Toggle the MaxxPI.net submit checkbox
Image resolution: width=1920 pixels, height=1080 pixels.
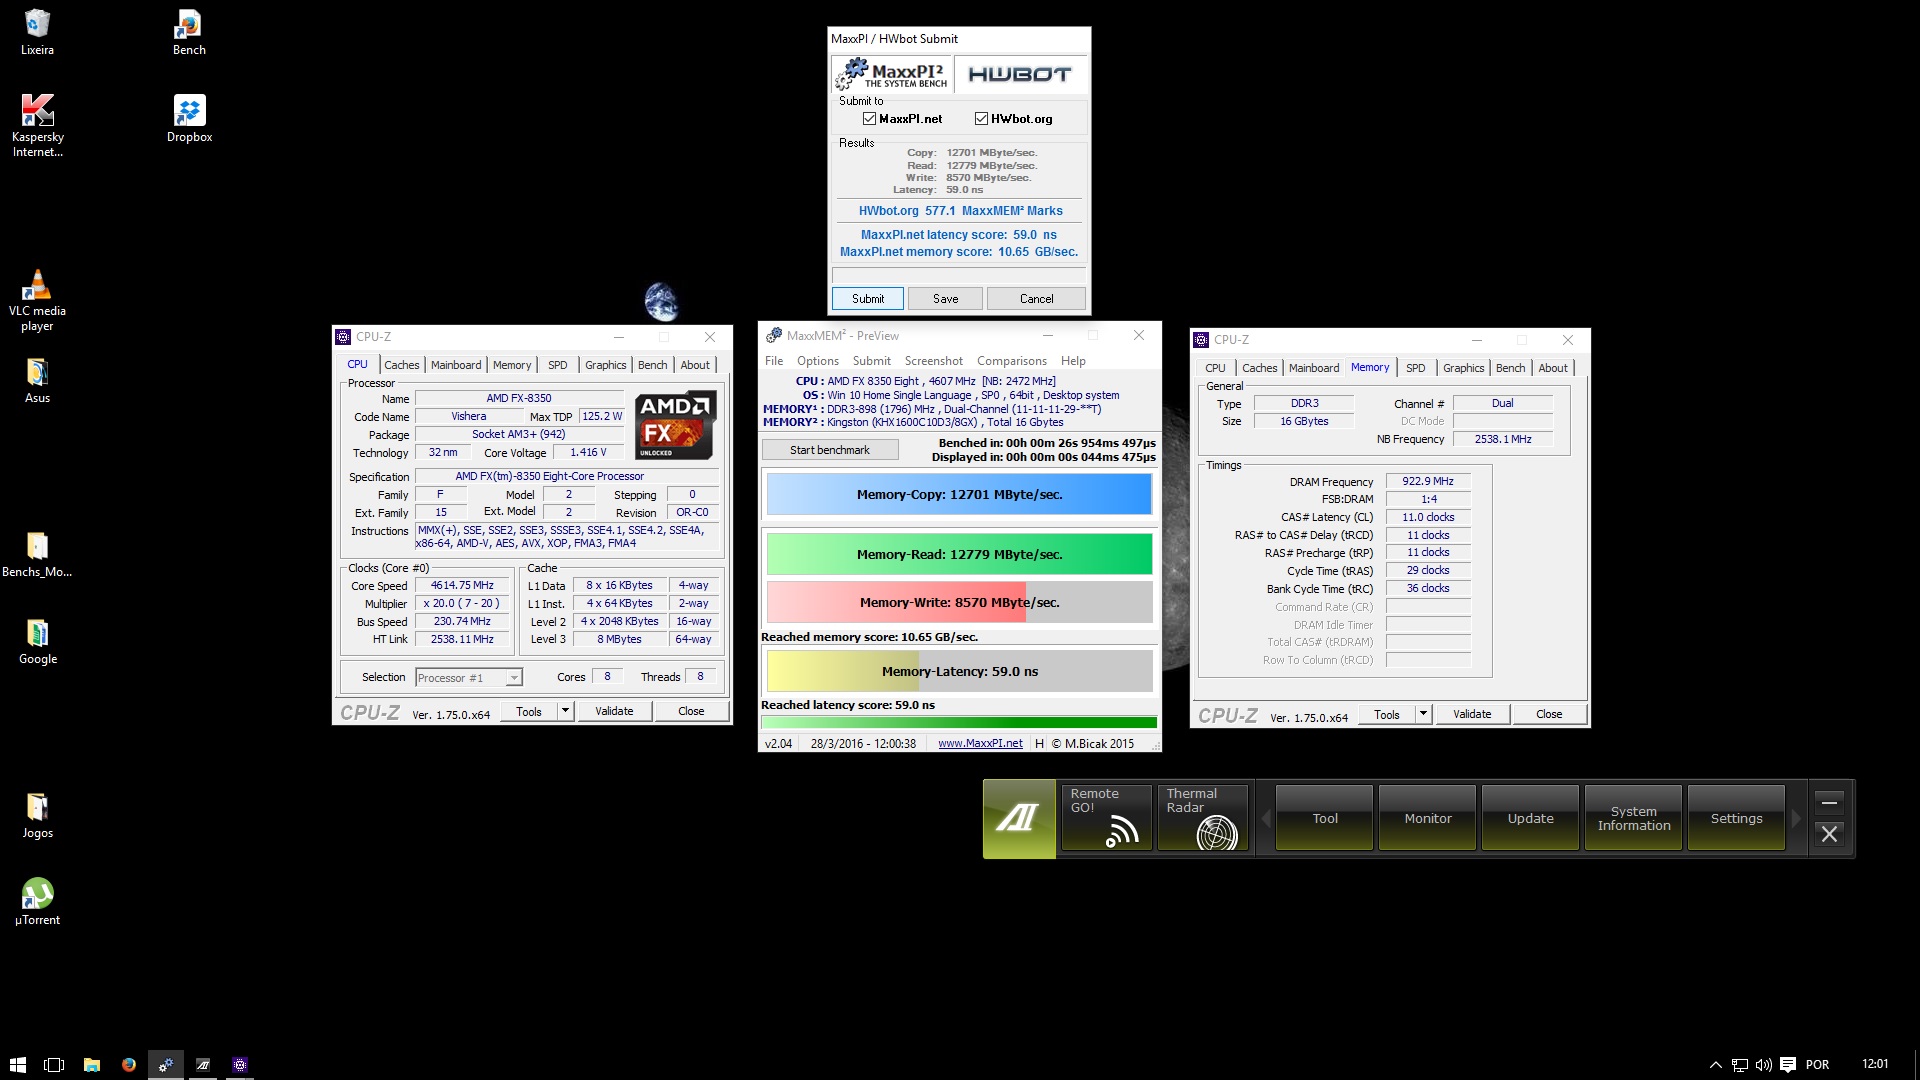[x=869, y=119]
